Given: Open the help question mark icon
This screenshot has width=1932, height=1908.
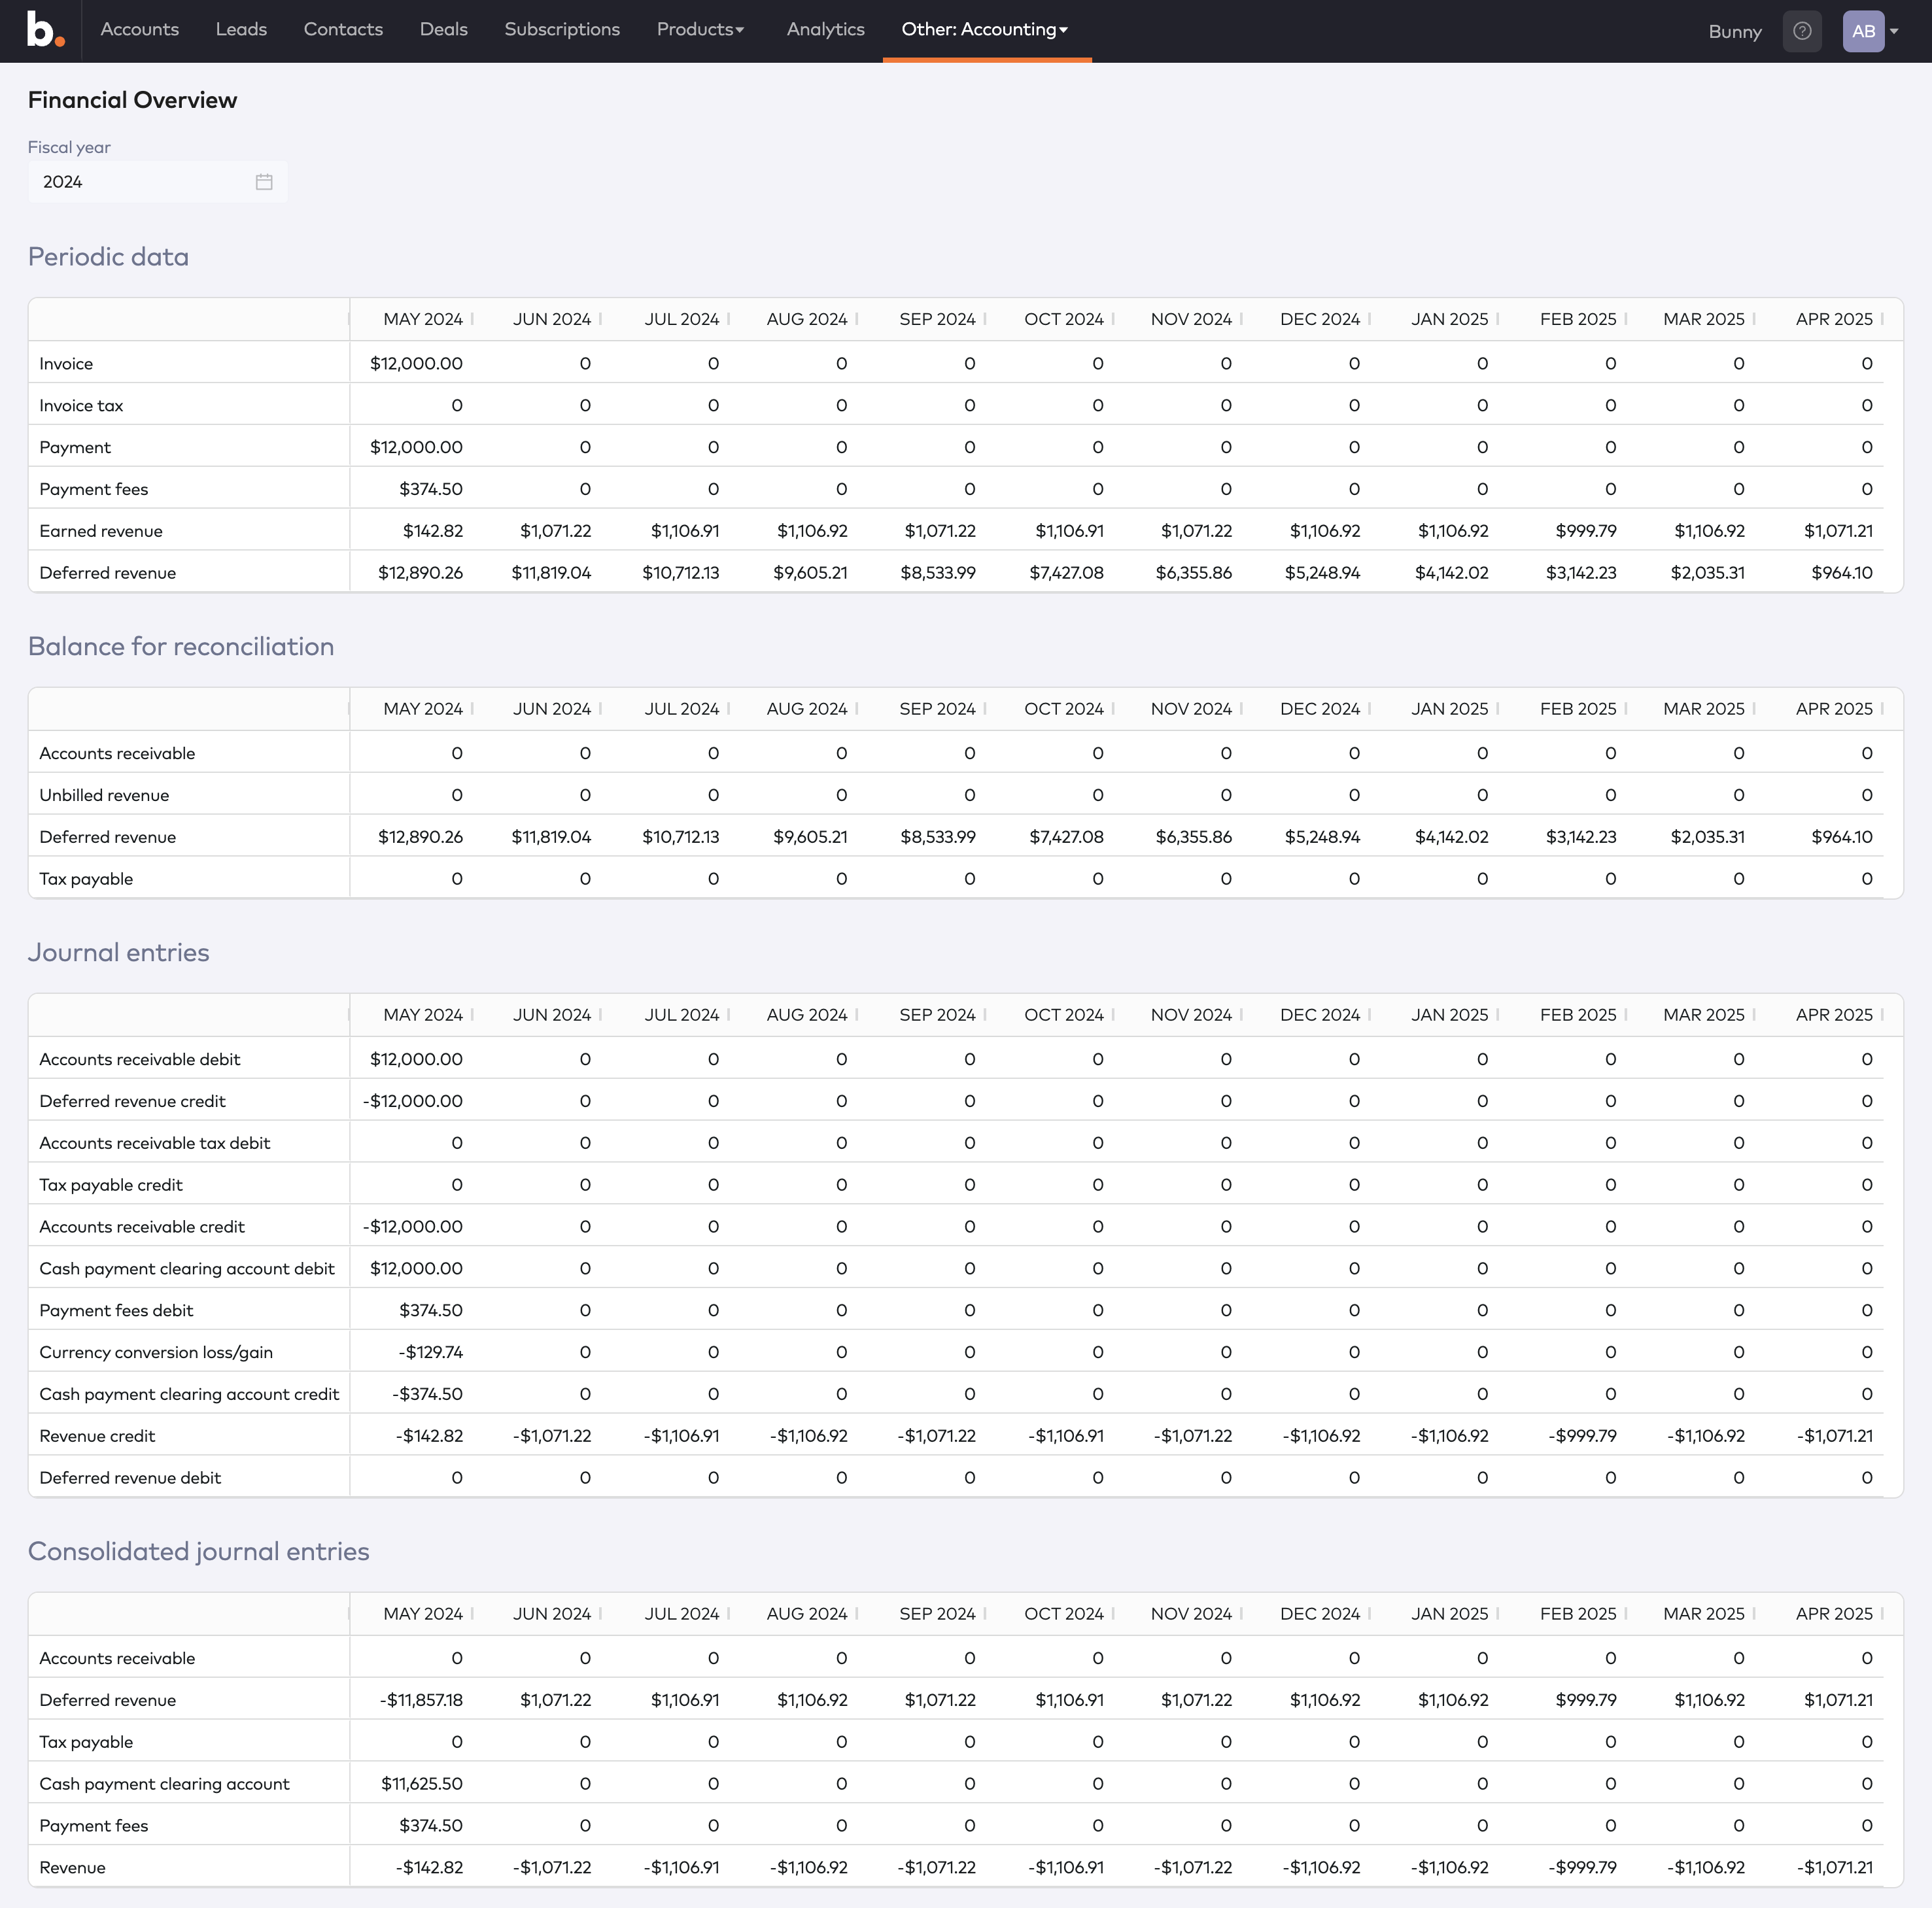Looking at the screenshot, I should coord(1802,31).
